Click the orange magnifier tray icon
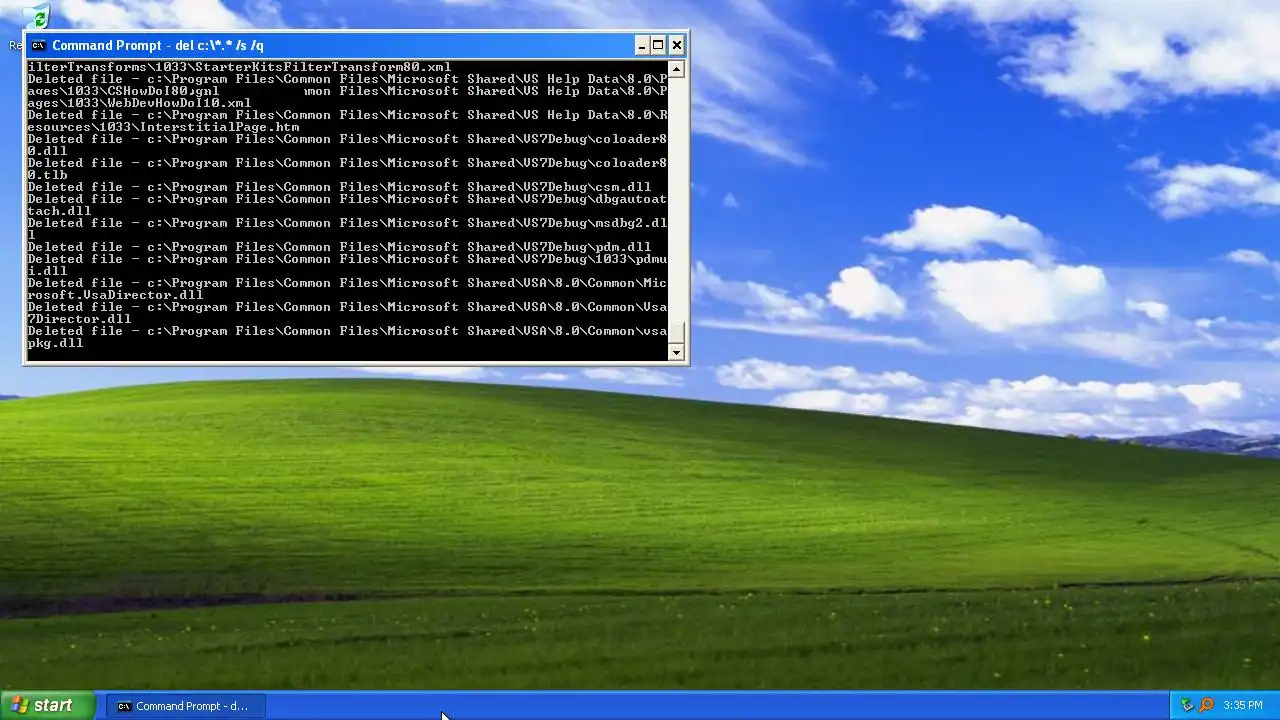Screen dimensions: 1280x720 (1206, 706)
